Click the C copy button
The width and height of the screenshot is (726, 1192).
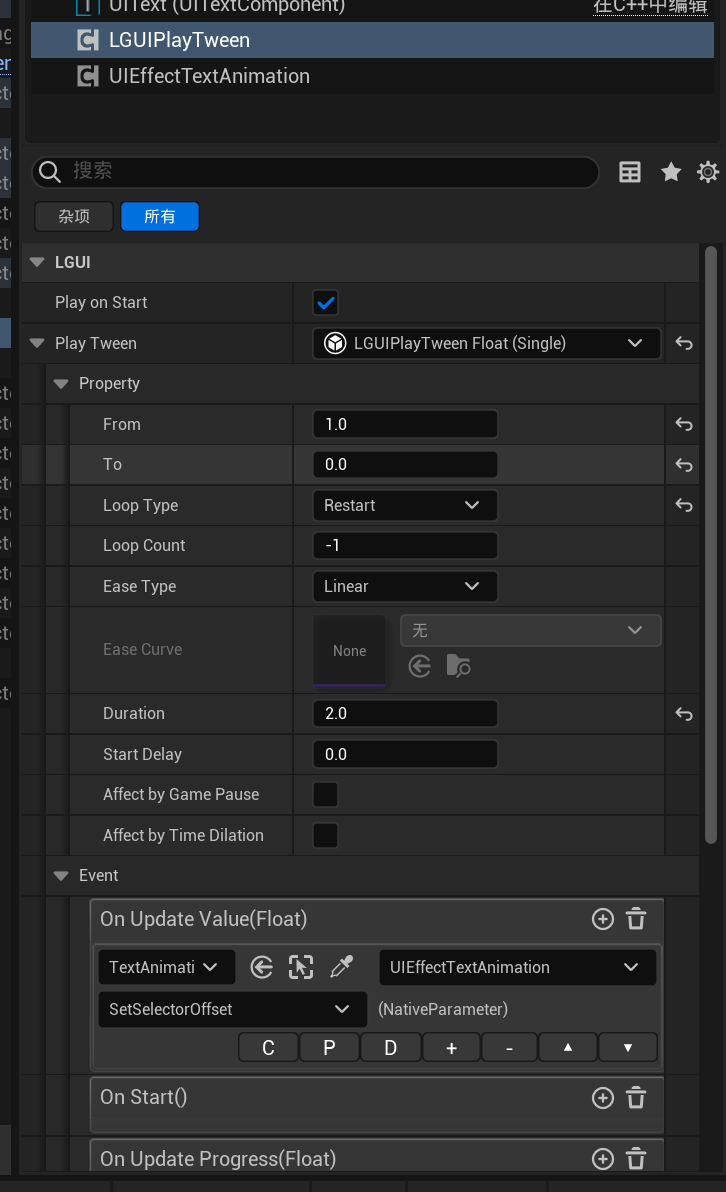point(268,1048)
